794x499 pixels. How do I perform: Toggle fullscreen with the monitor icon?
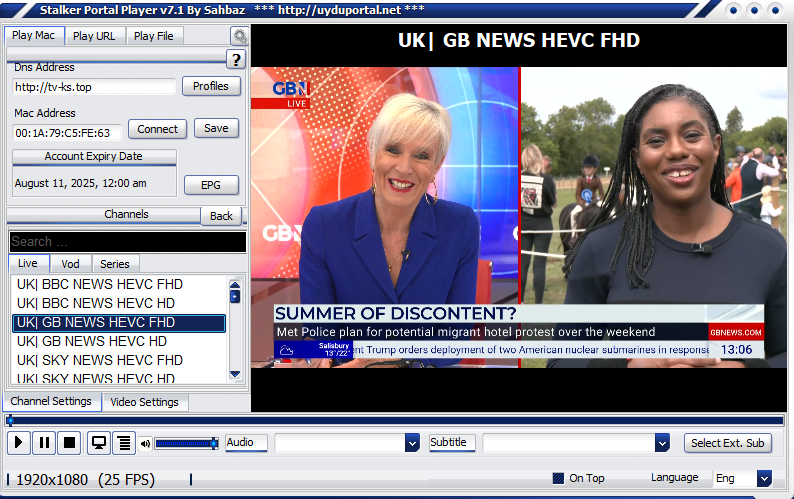point(99,443)
